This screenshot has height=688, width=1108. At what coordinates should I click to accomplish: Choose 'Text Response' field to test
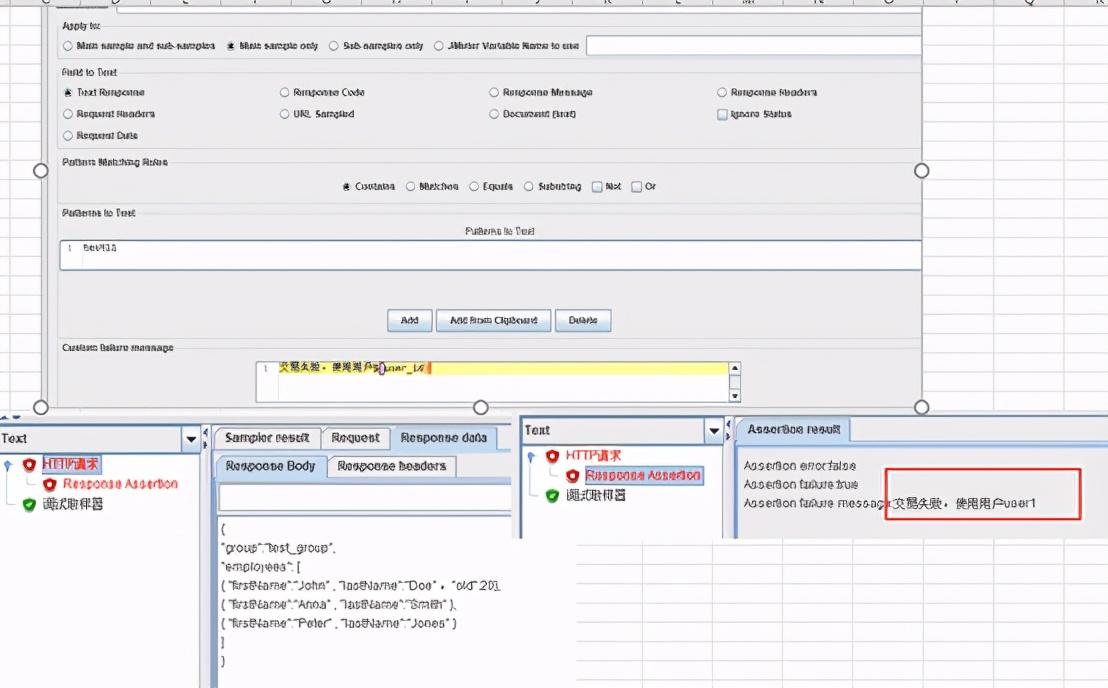[x=68, y=93]
